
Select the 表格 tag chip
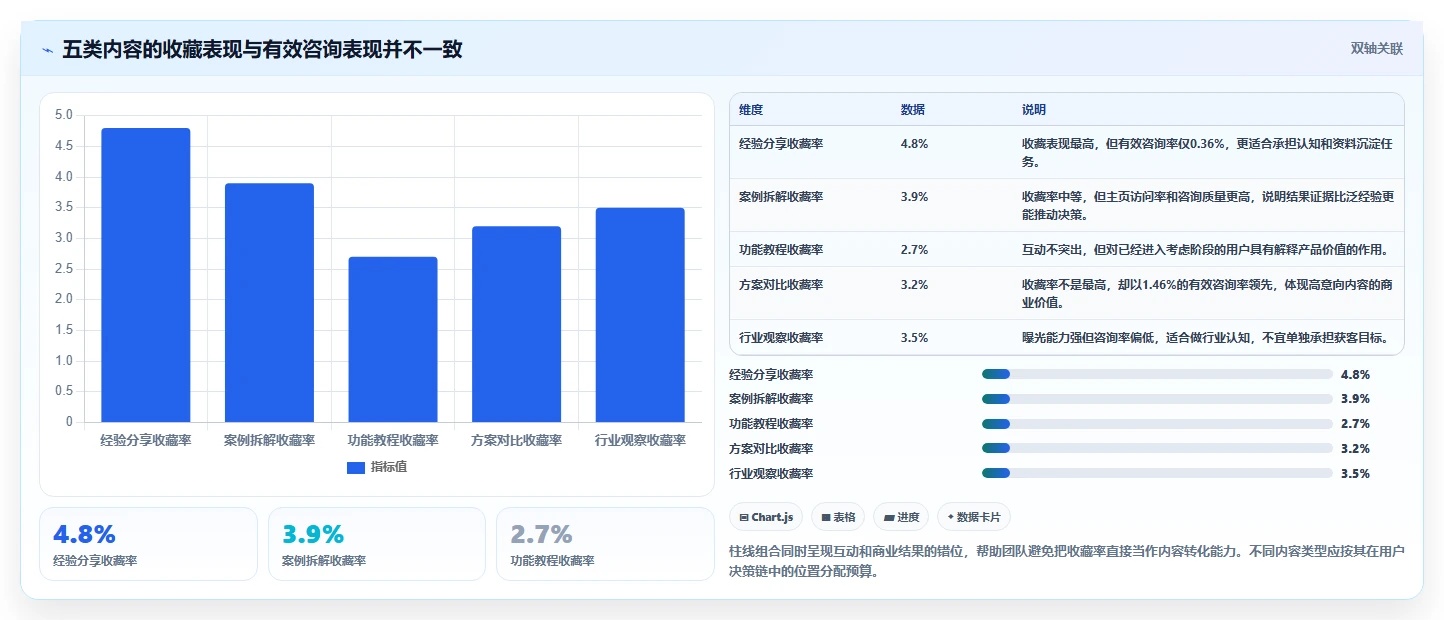pos(838,517)
